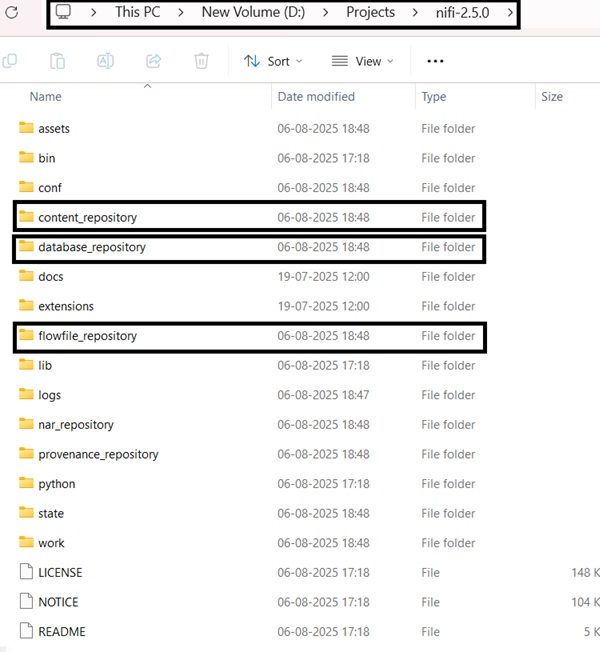Click the conf folder name

coord(50,188)
